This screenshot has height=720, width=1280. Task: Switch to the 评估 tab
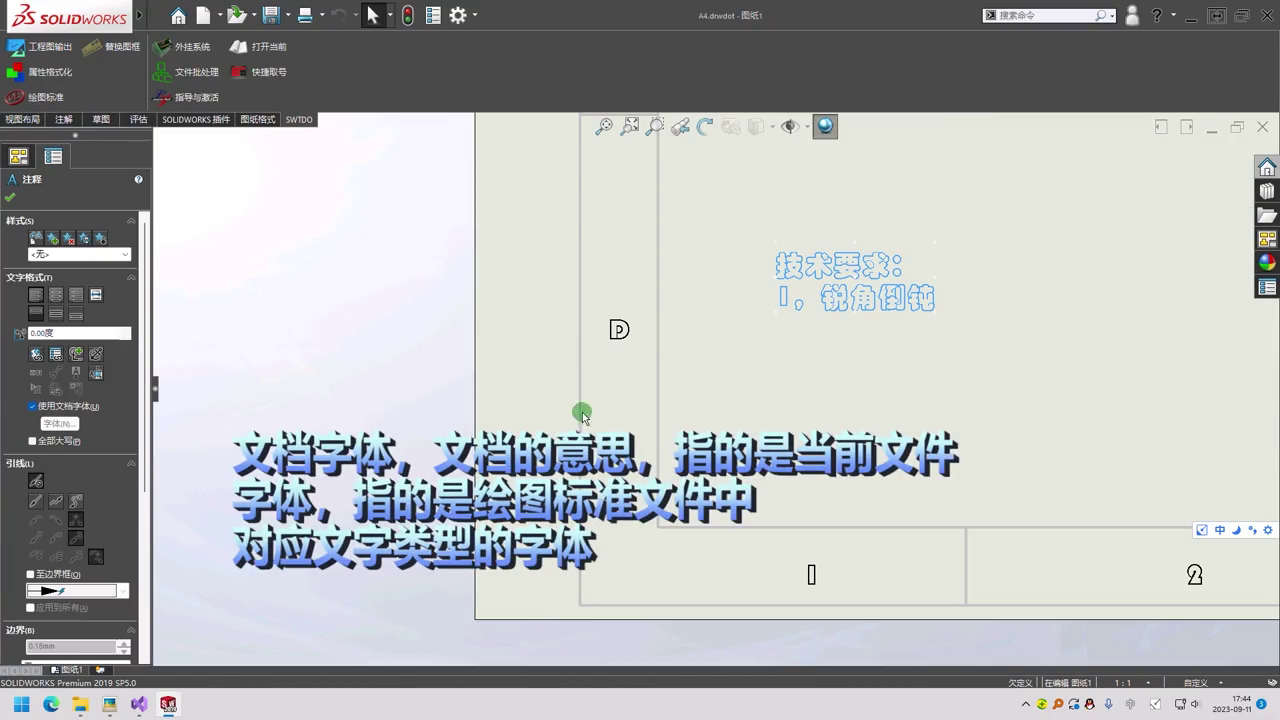click(138, 119)
